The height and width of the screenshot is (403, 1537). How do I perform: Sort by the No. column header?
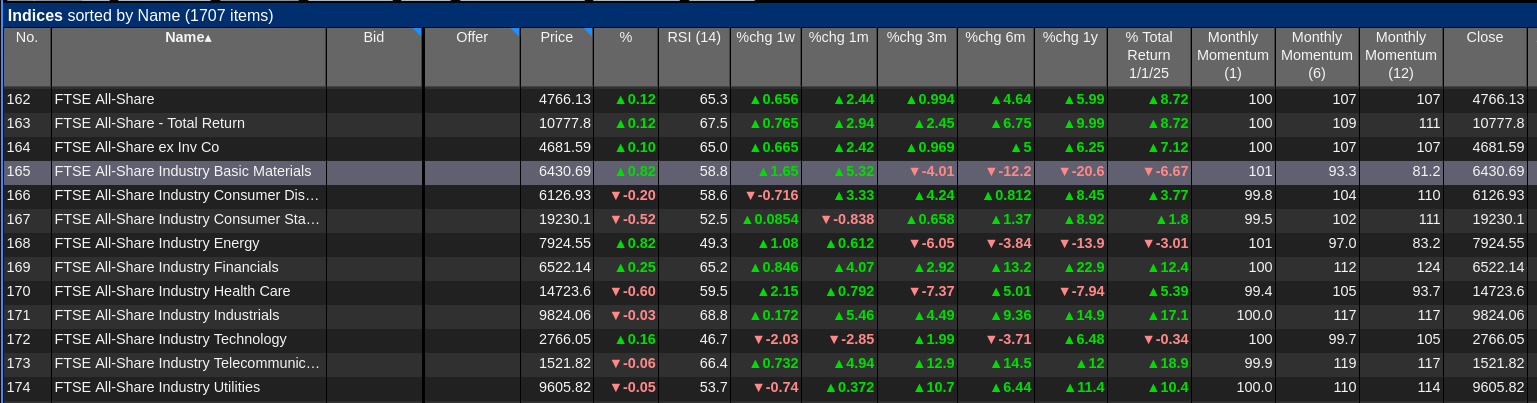[27, 57]
